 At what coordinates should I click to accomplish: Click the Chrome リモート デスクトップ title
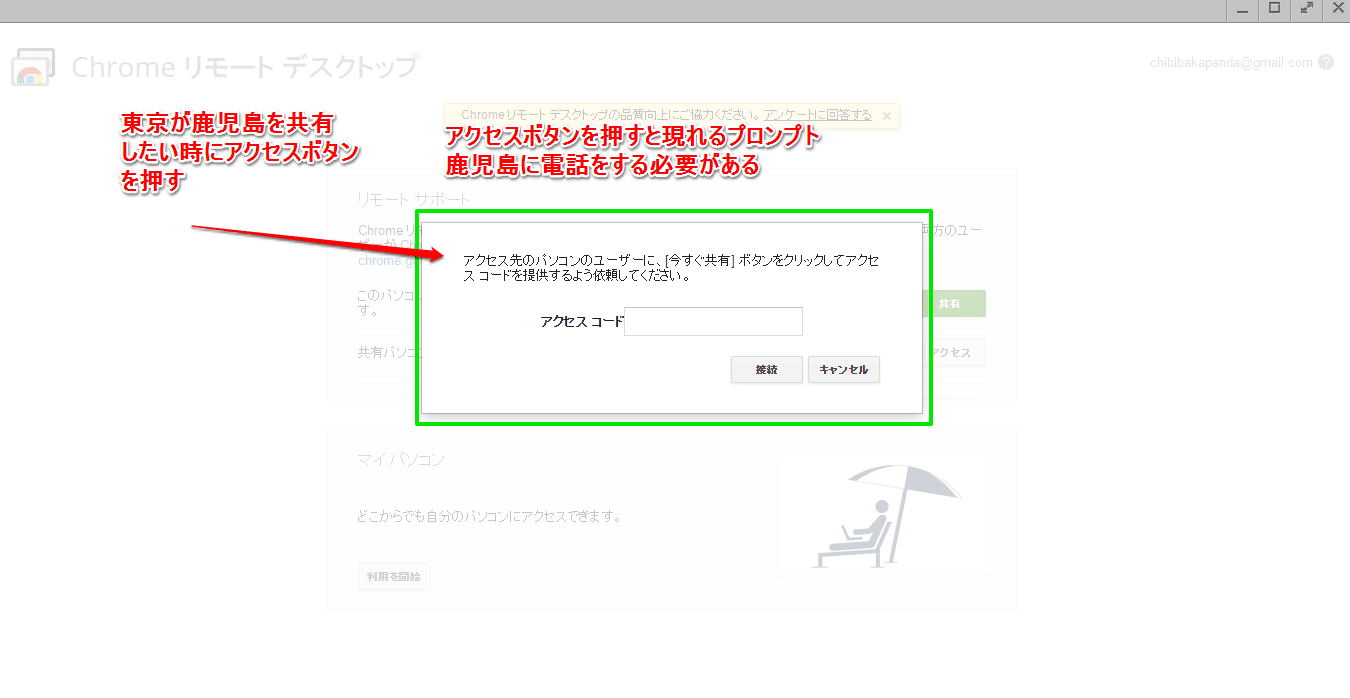click(245, 67)
